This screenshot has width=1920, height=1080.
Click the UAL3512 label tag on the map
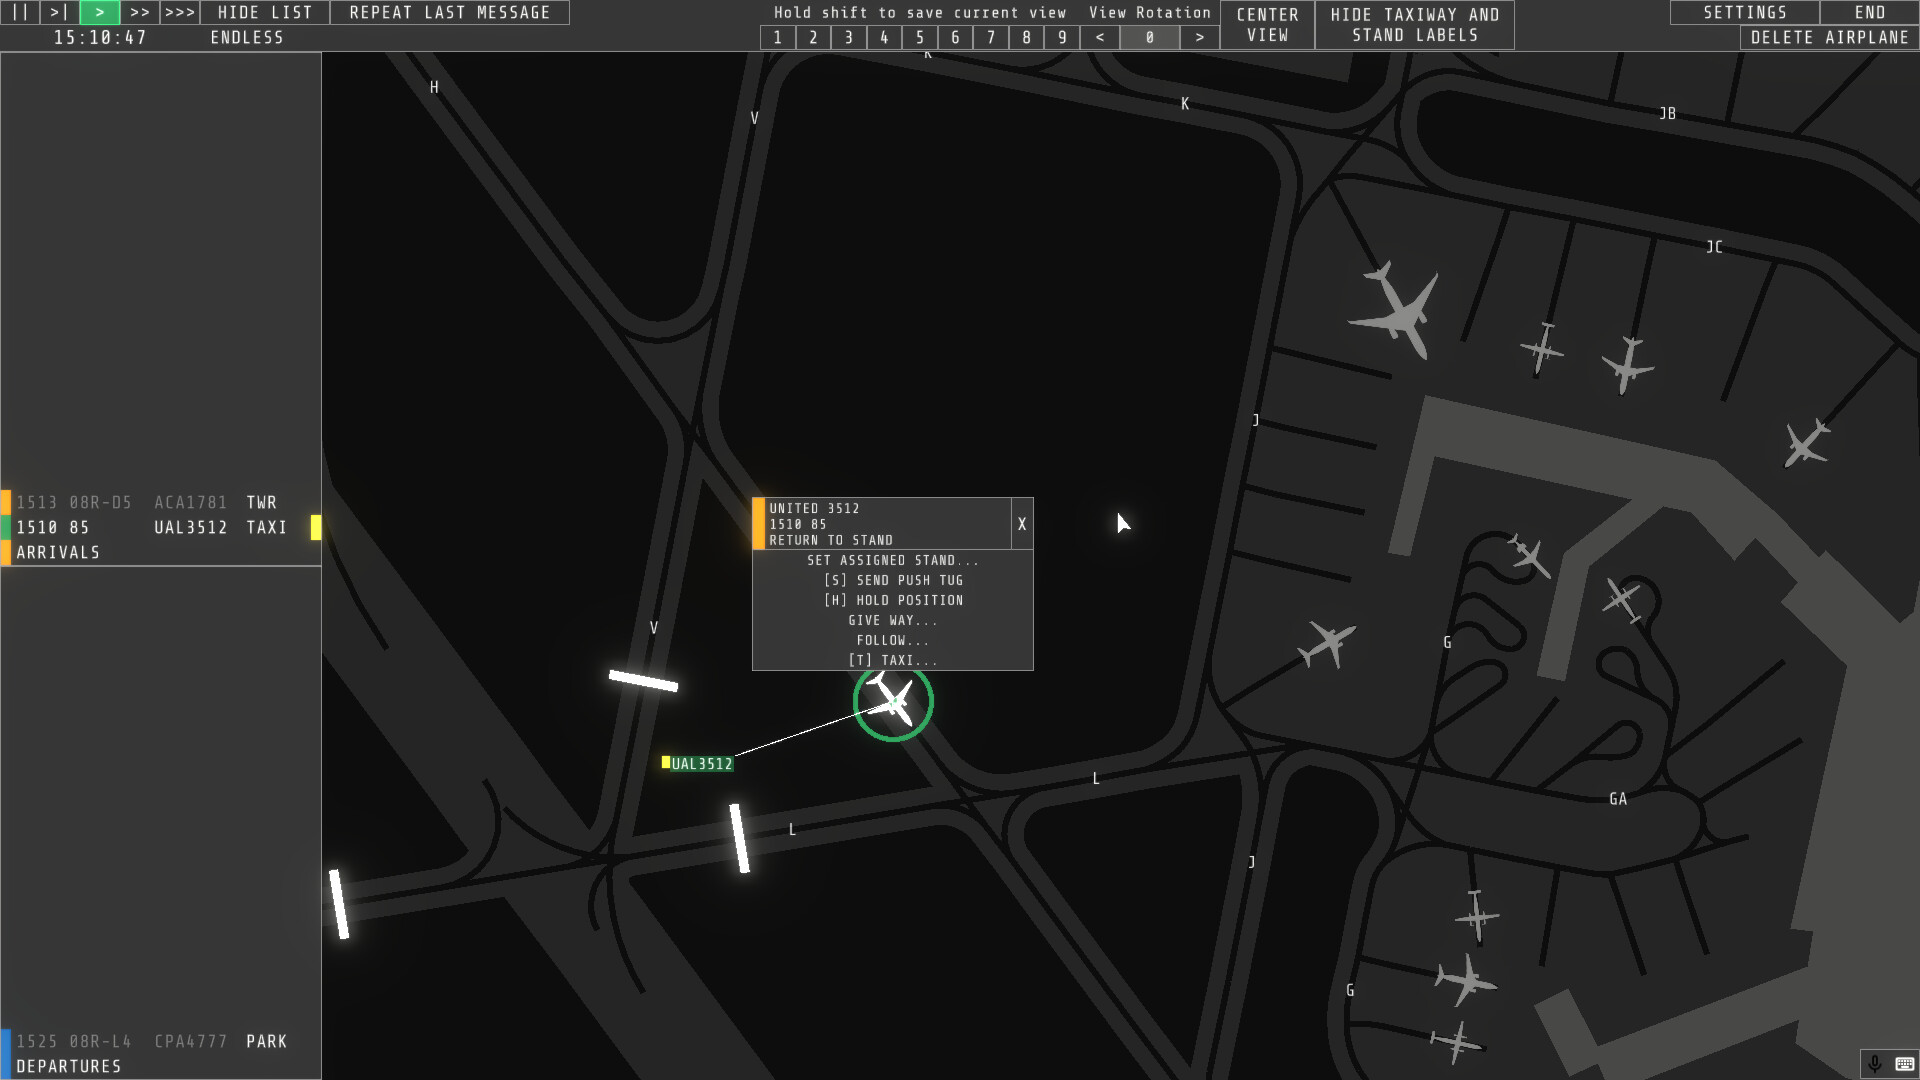coord(700,763)
